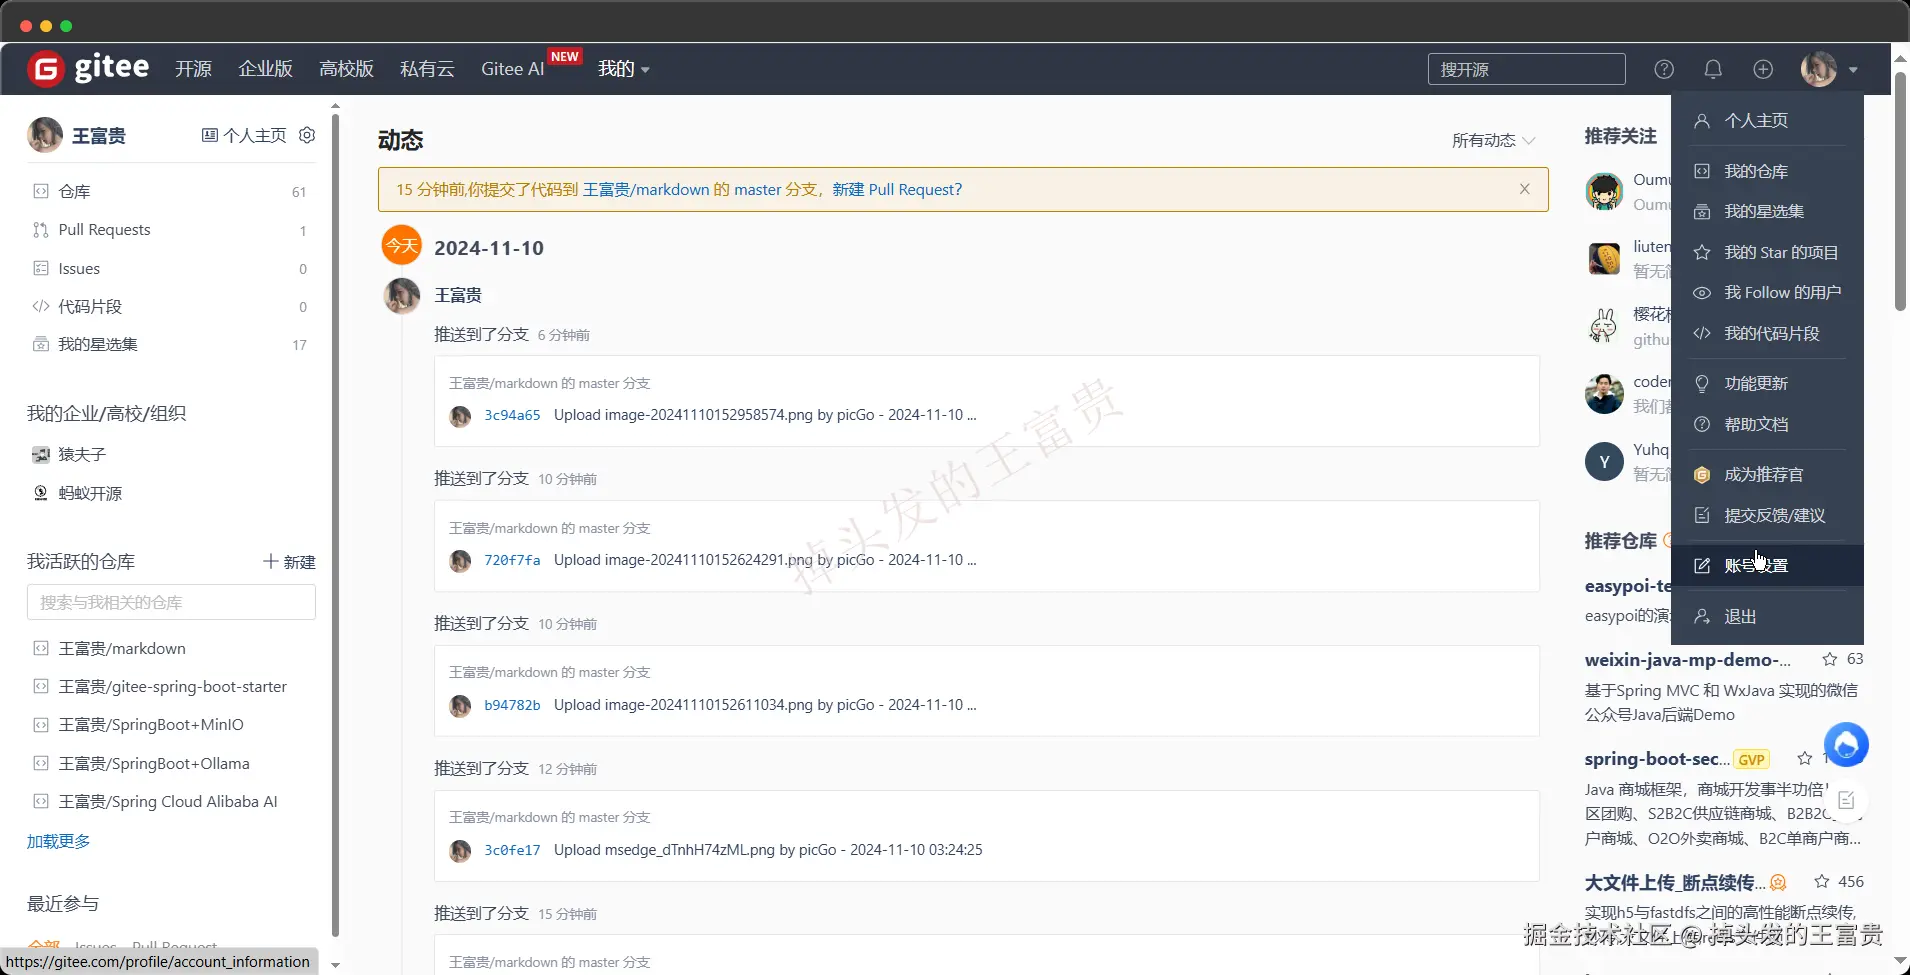The image size is (1910, 975).
Task: Select 我的仓库 in the dropdown menu
Action: tap(1767, 171)
